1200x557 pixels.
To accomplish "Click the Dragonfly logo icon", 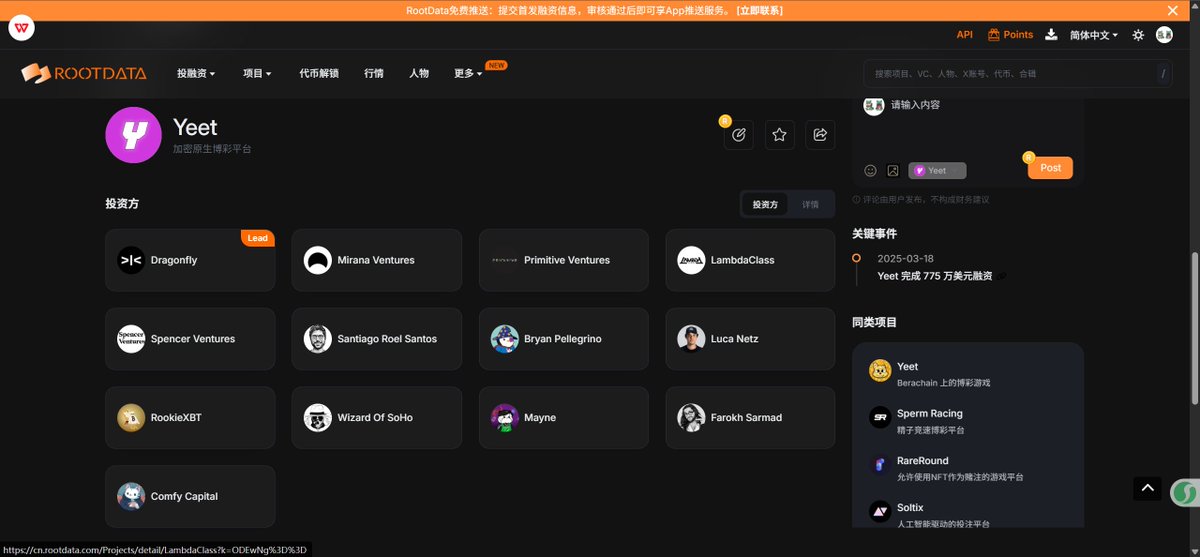I will [x=131, y=260].
